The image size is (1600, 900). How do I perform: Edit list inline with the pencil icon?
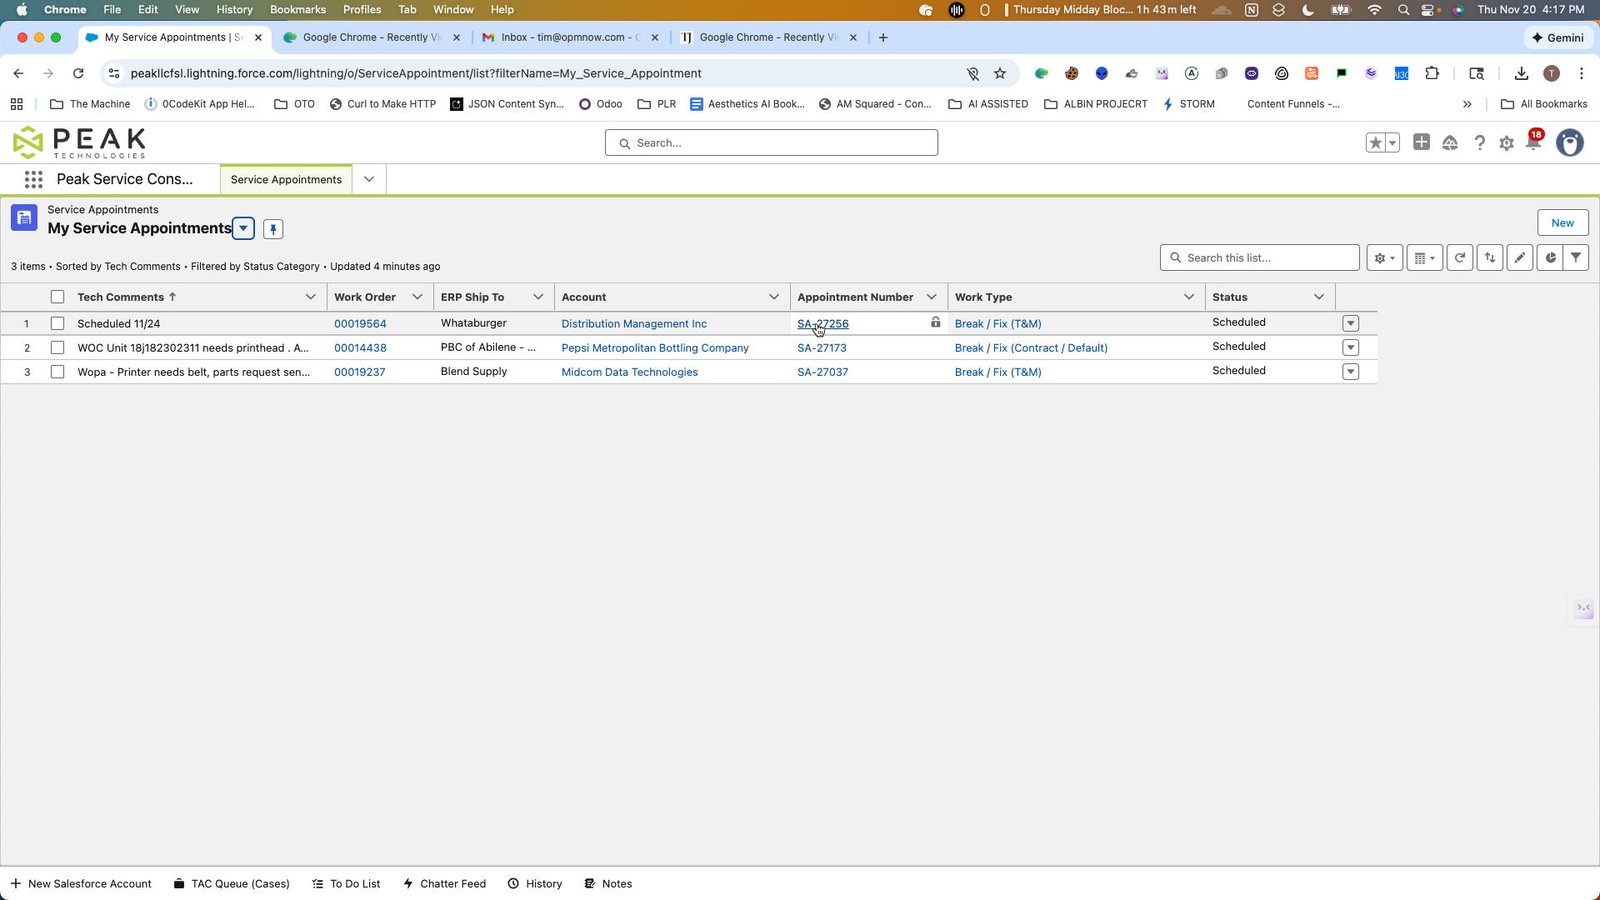point(1520,258)
